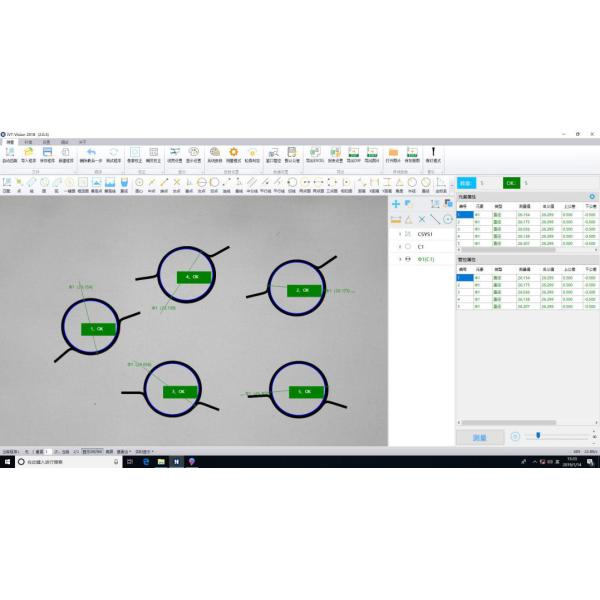Screen dimensions: 600x600
Task: Open the orange gear measurement settings
Action: tap(233, 151)
